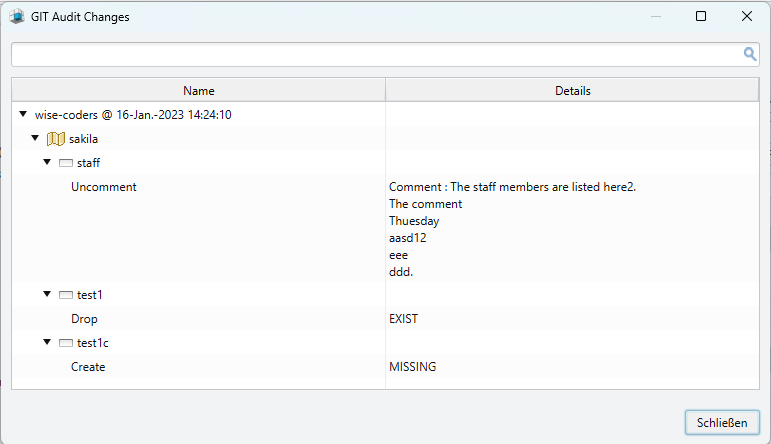The image size is (771, 444).
Task: Collapse the test1 table node
Action: pyautogui.click(x=47, y=294)
